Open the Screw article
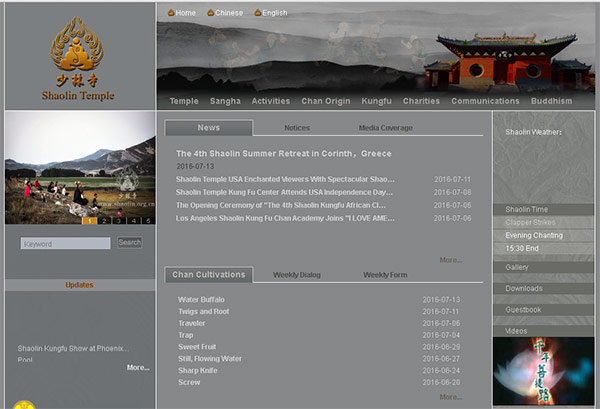The width and height of the screenshot is (600, 409). pyautogui.click(x=189, y=383)
